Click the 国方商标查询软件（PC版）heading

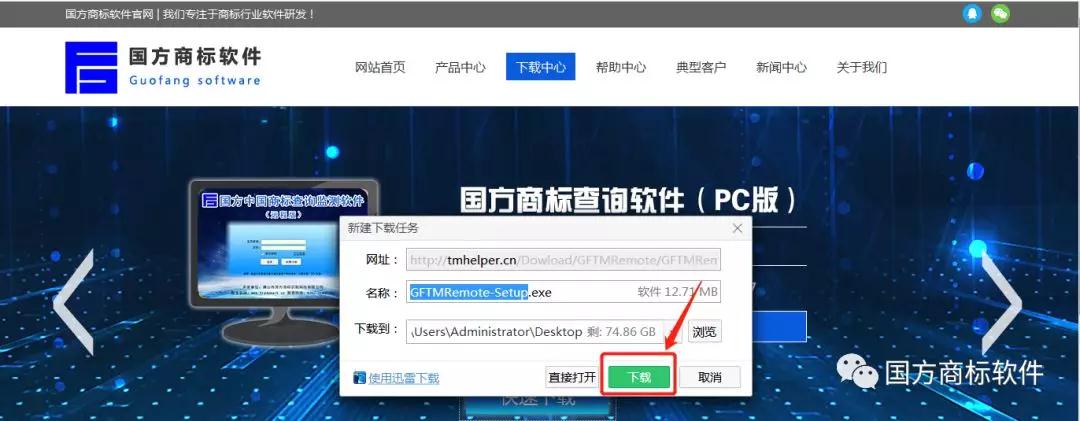pos(627,201)
